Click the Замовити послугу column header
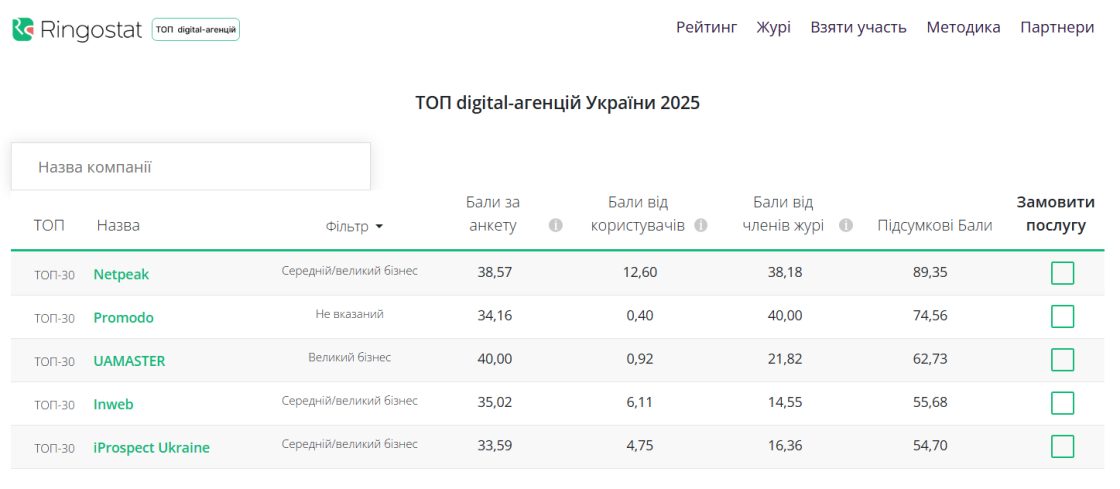 1056,214
